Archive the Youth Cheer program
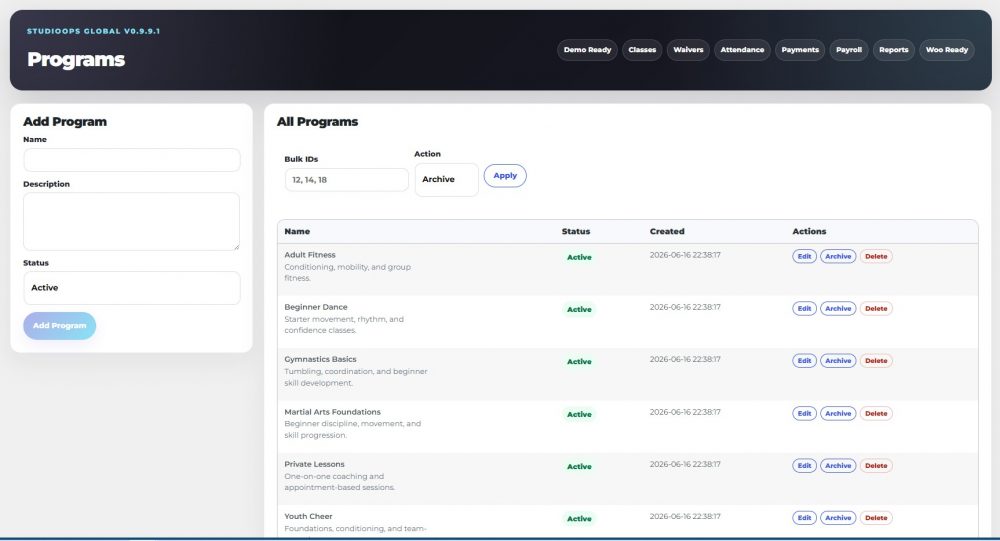 (x=838, y=518)
